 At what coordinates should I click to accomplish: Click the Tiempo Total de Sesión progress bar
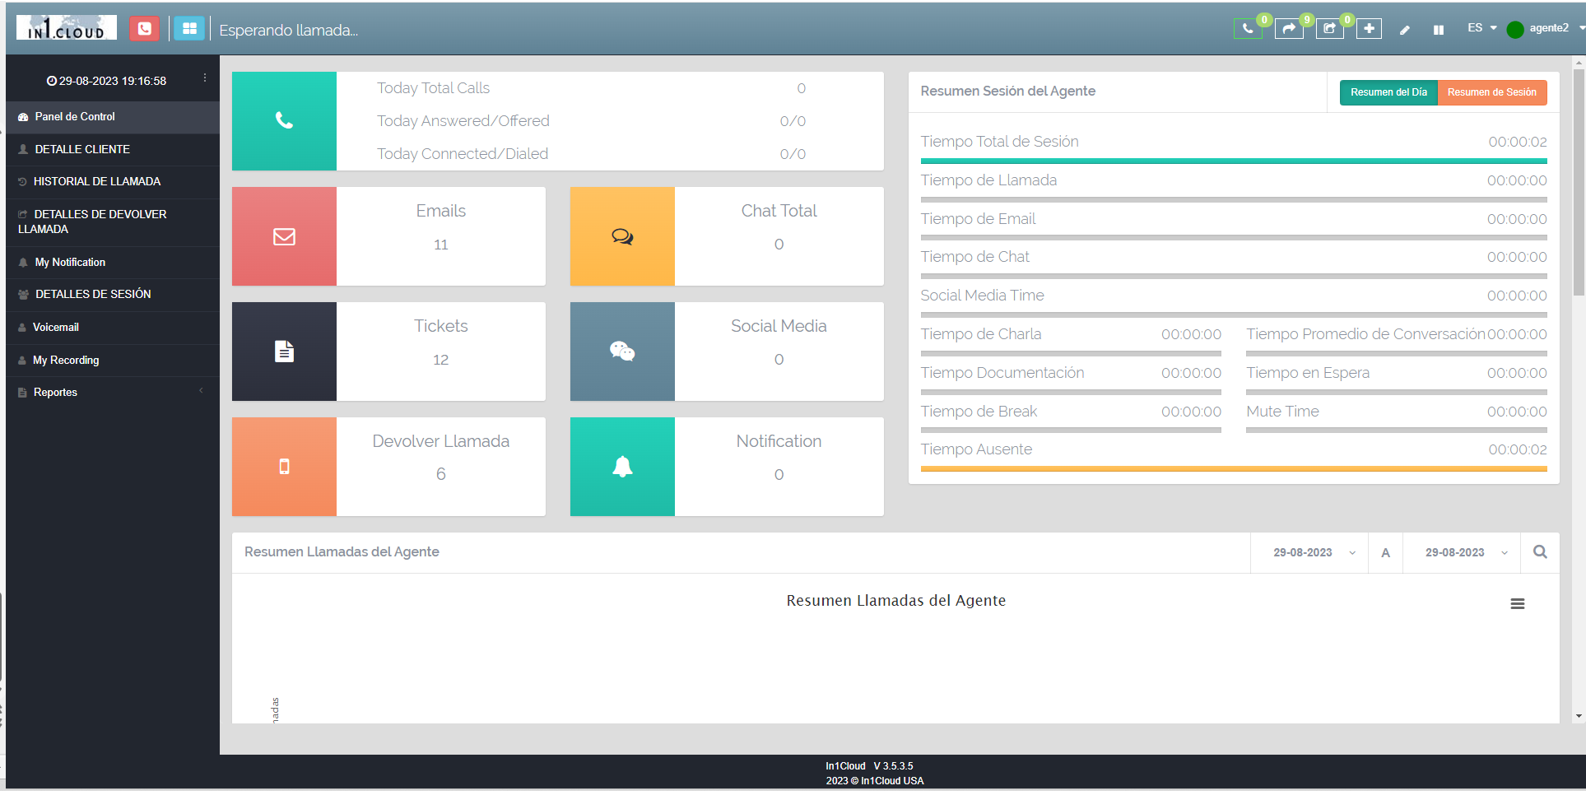pyautogui.click(x=1233, y=161)
